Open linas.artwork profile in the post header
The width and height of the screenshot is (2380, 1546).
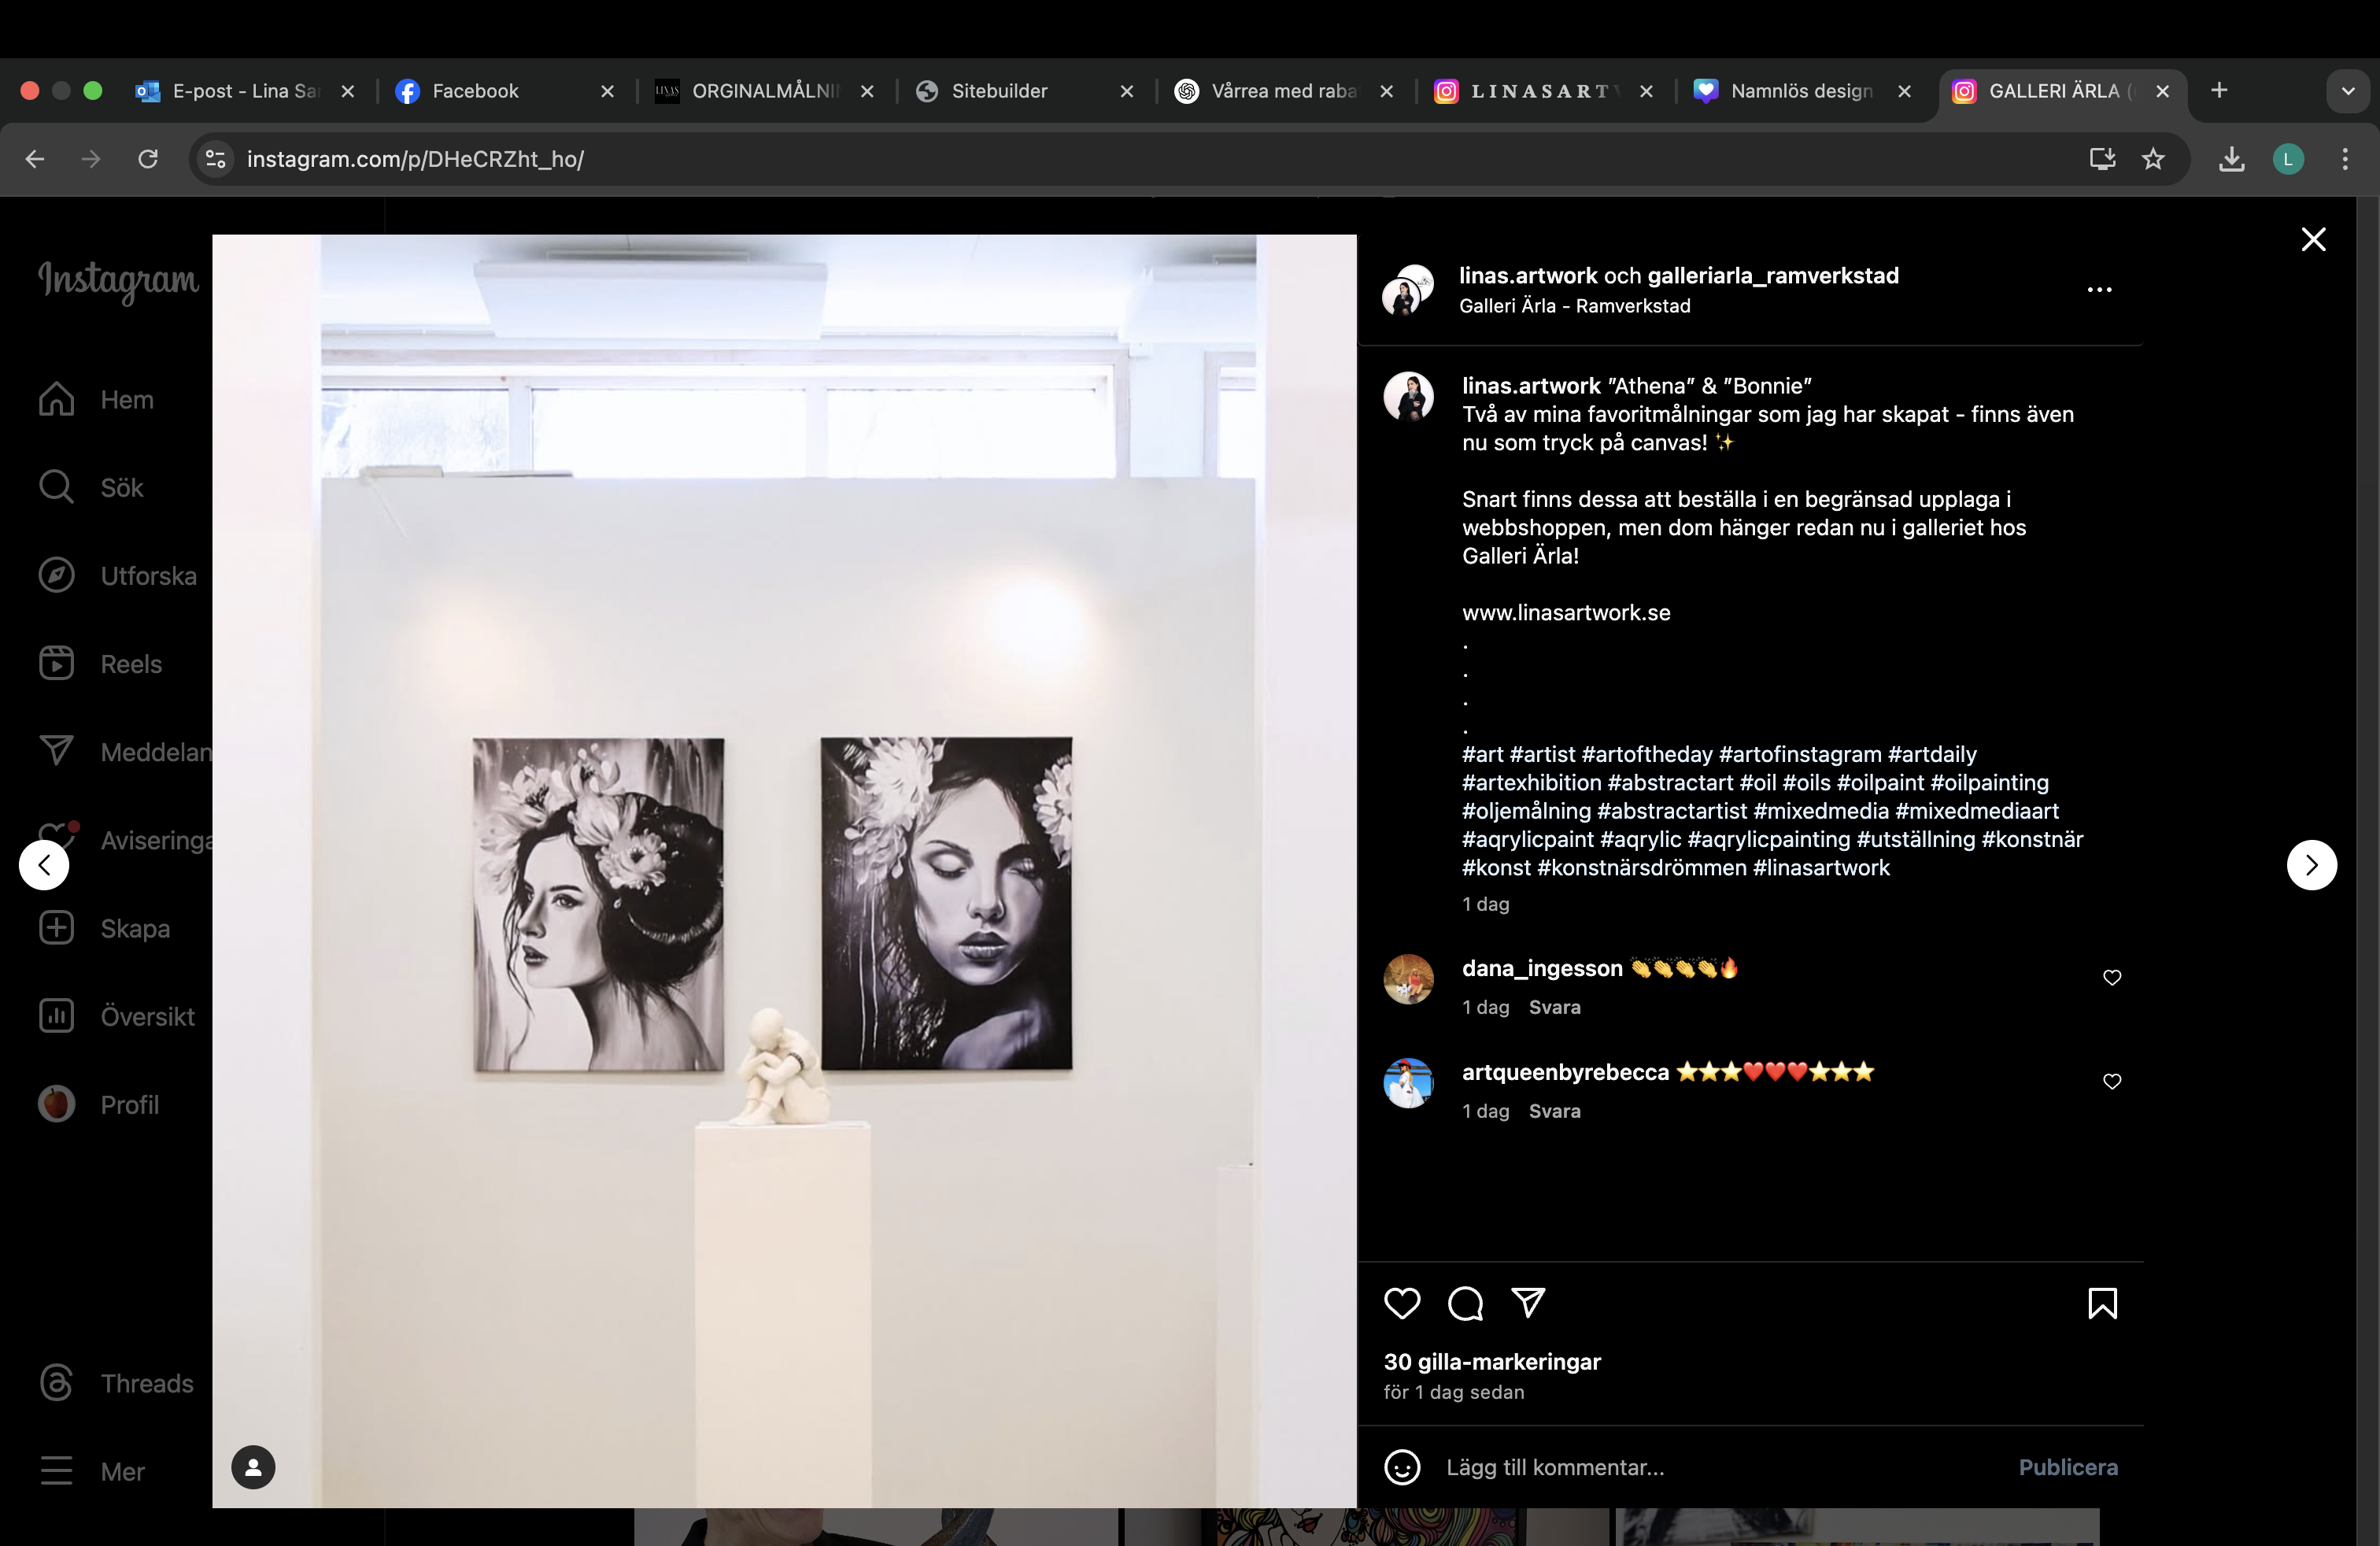[1527, 276]
